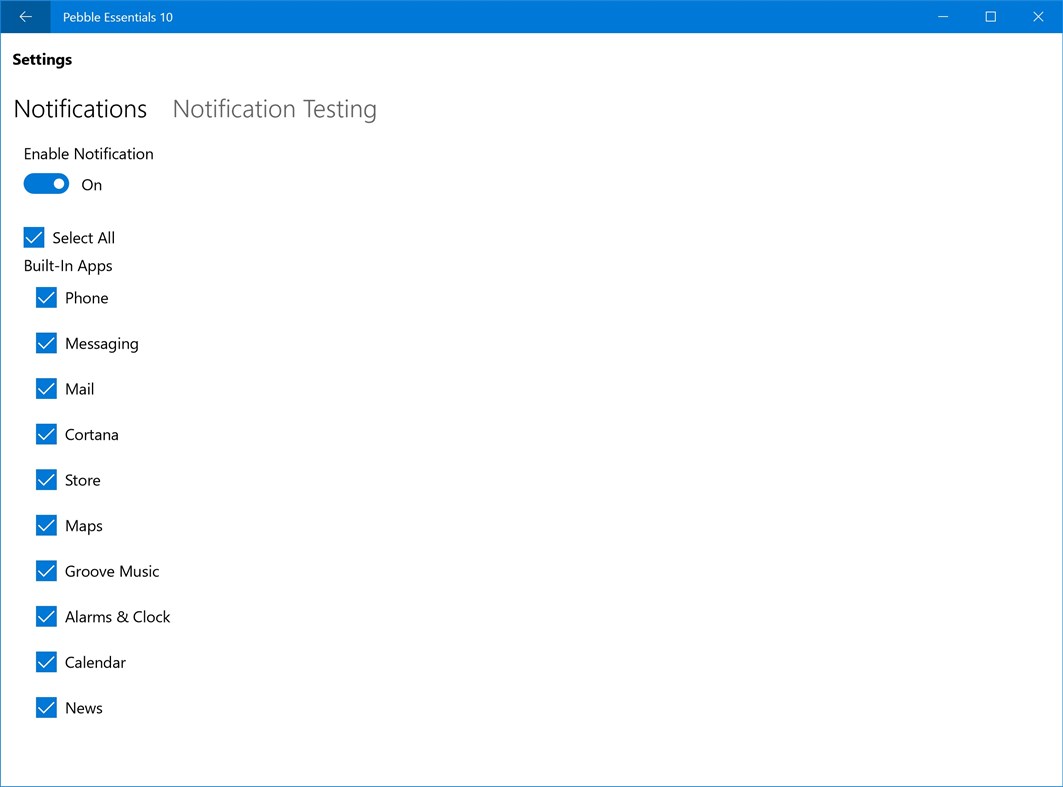The image size is (1063, 787).
Task: Select the Notifications tab
Action: (x=80, y=109)
